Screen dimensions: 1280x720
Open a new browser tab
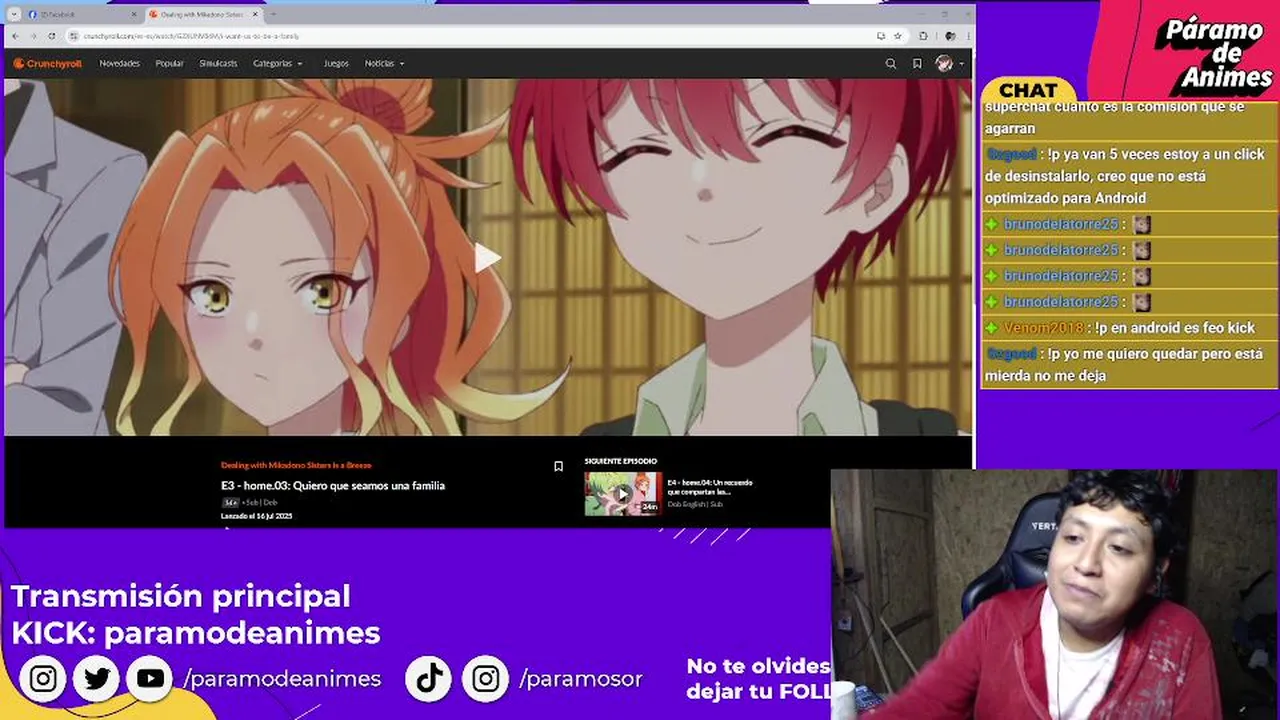coord(273,14)
